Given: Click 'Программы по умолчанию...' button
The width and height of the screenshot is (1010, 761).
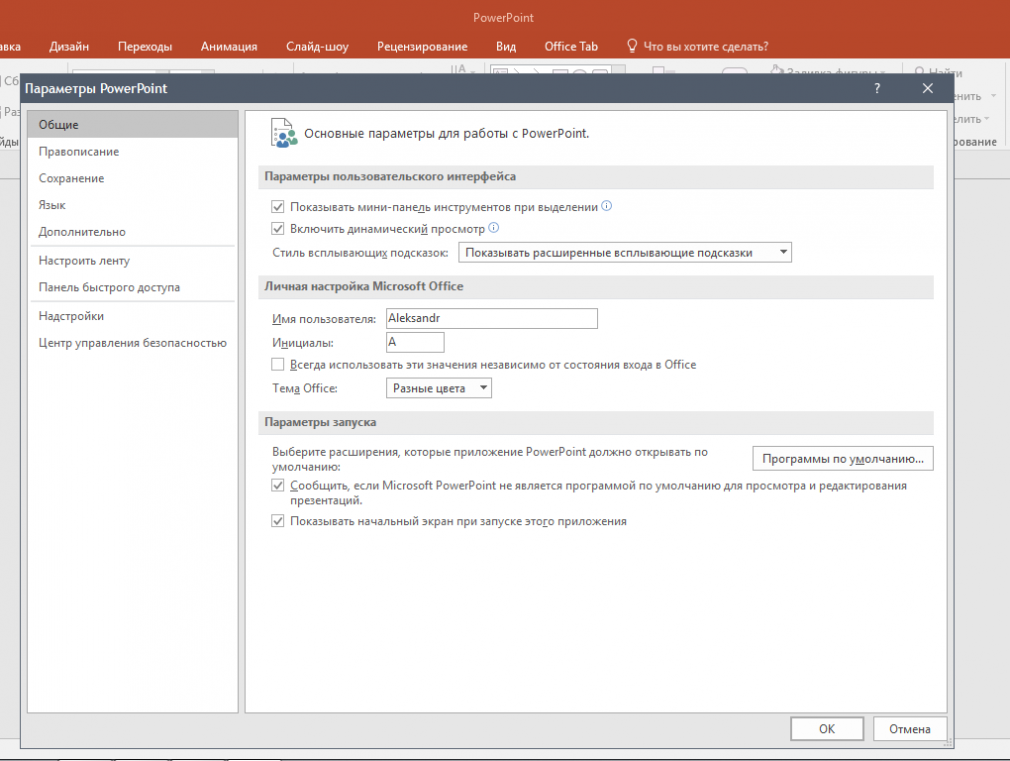Looking at the screenshot, I should coord(843,459).
